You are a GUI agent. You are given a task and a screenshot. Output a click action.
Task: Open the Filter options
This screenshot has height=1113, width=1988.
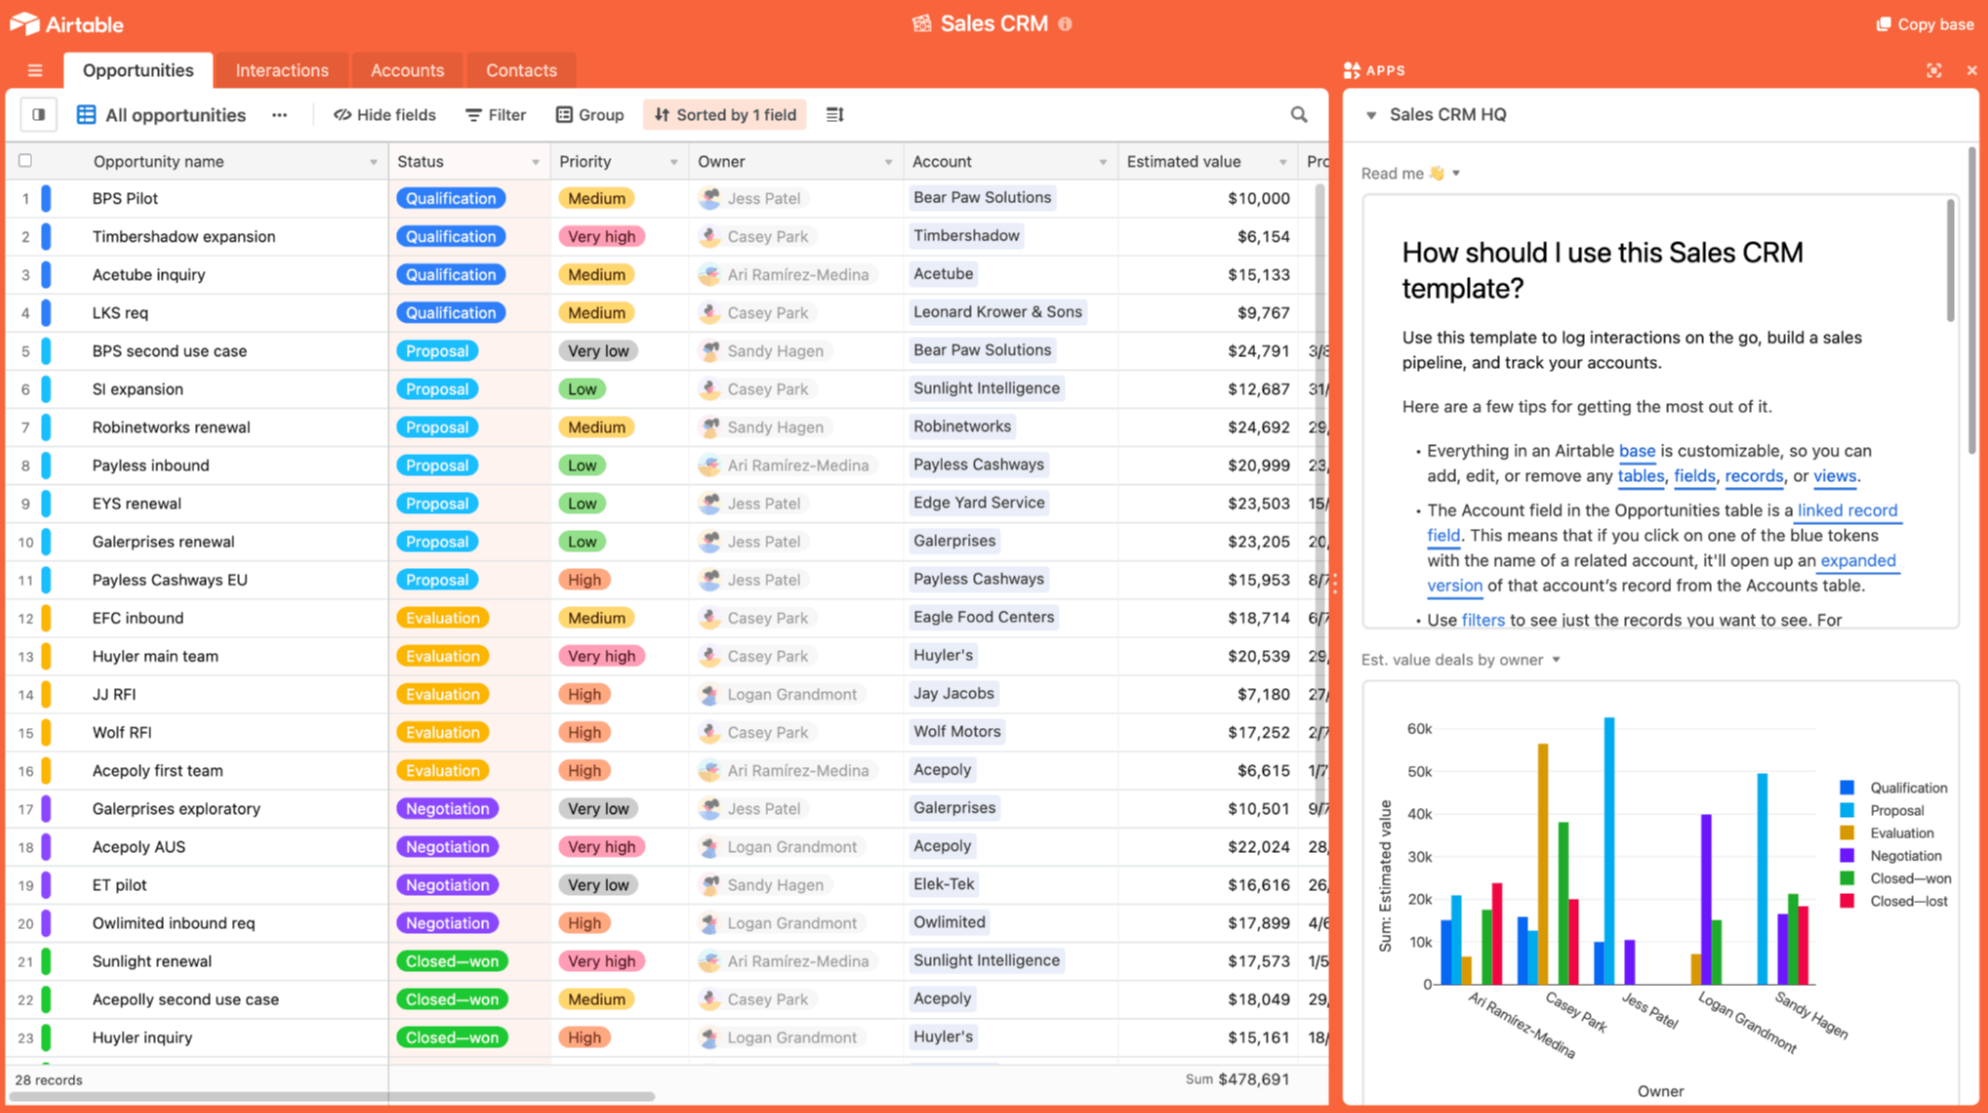[495, 114]
